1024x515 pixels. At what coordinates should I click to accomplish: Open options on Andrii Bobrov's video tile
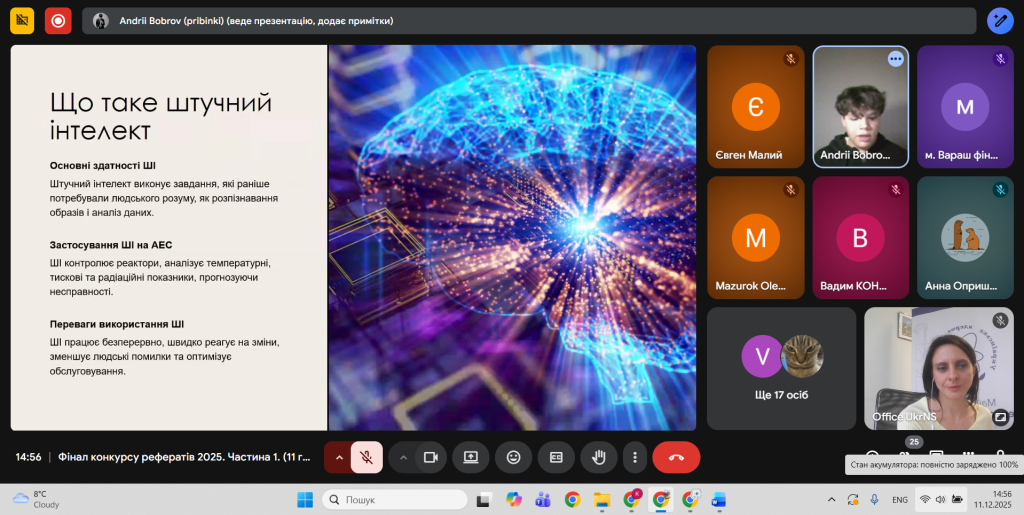[x=895, y=59]
